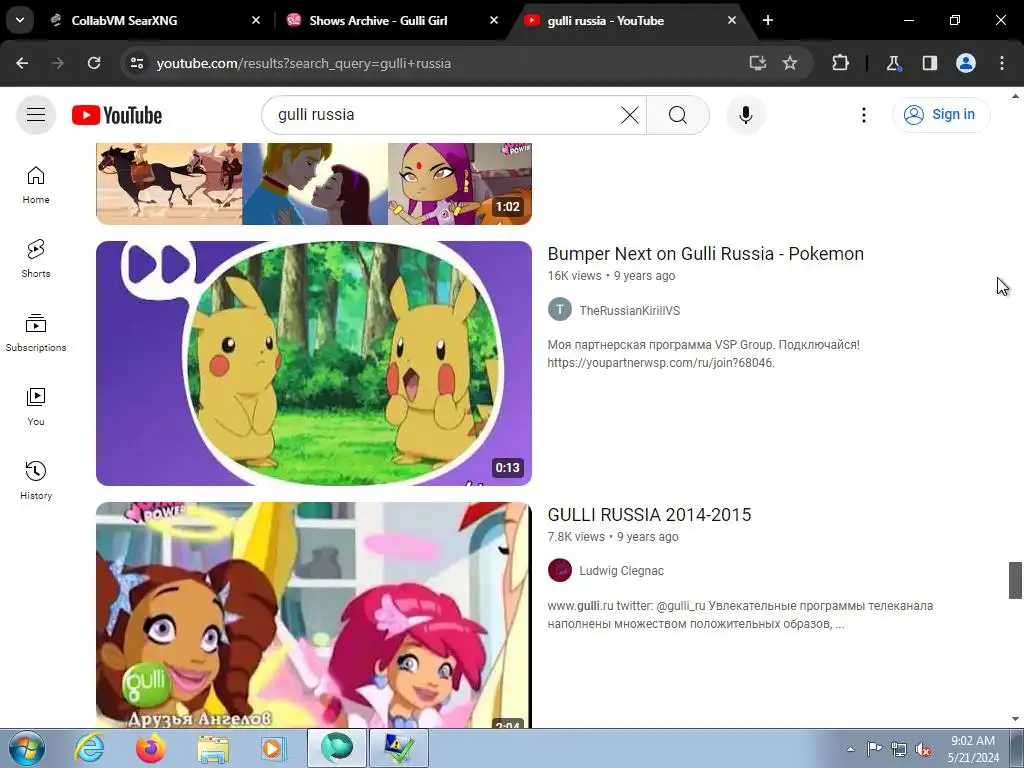Open TheRussianKirillVS channel avatar

click(560, 310)
